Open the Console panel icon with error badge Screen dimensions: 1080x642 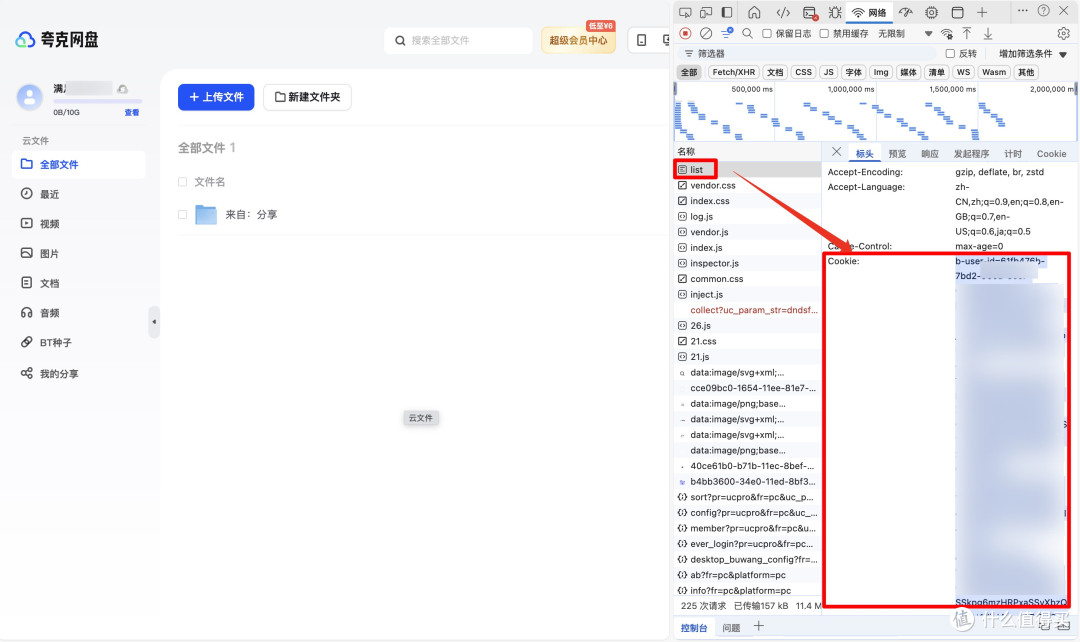(810, 12)
